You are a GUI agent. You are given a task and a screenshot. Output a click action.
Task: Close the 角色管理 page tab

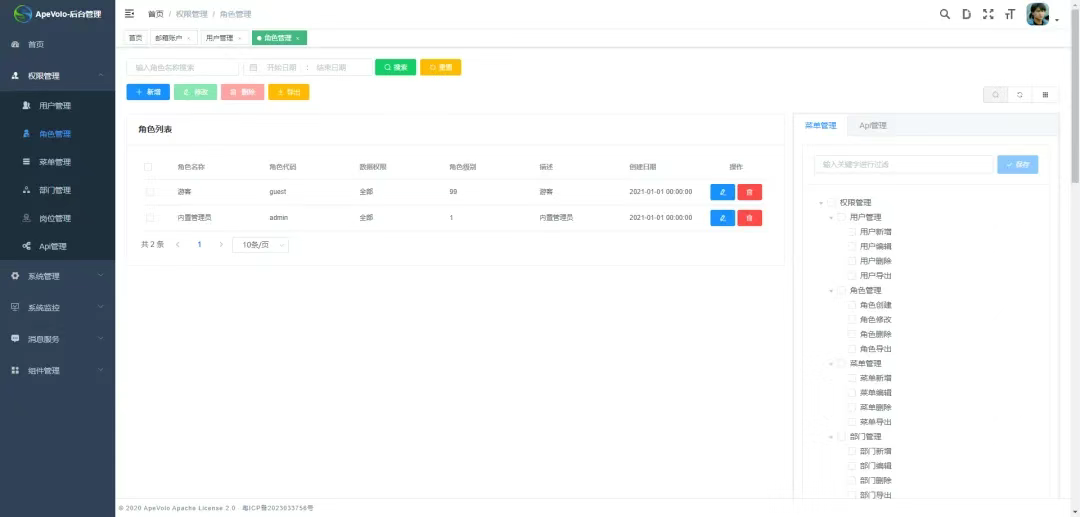click(298, 39)
